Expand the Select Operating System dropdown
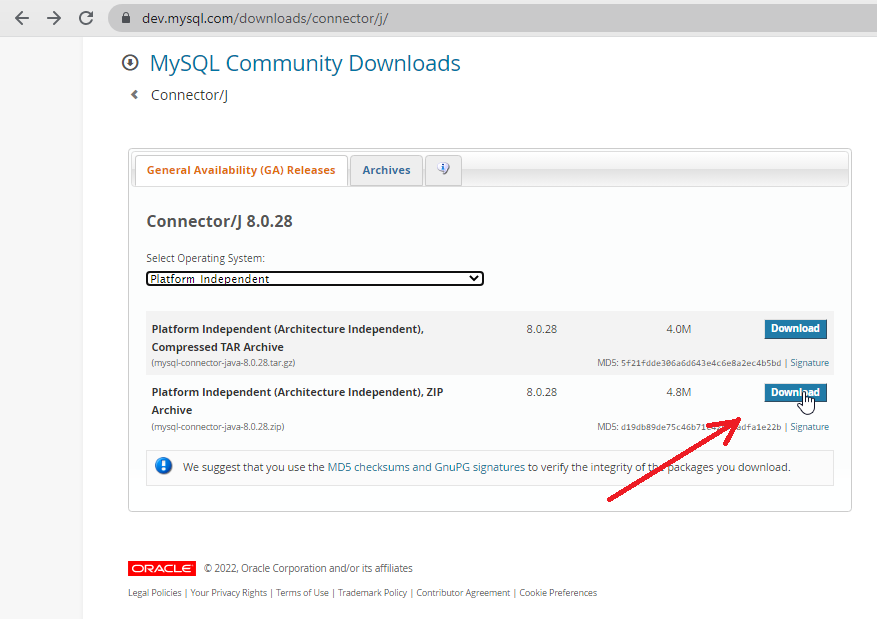This screenshot has width=877, height=619. point(315,278)
